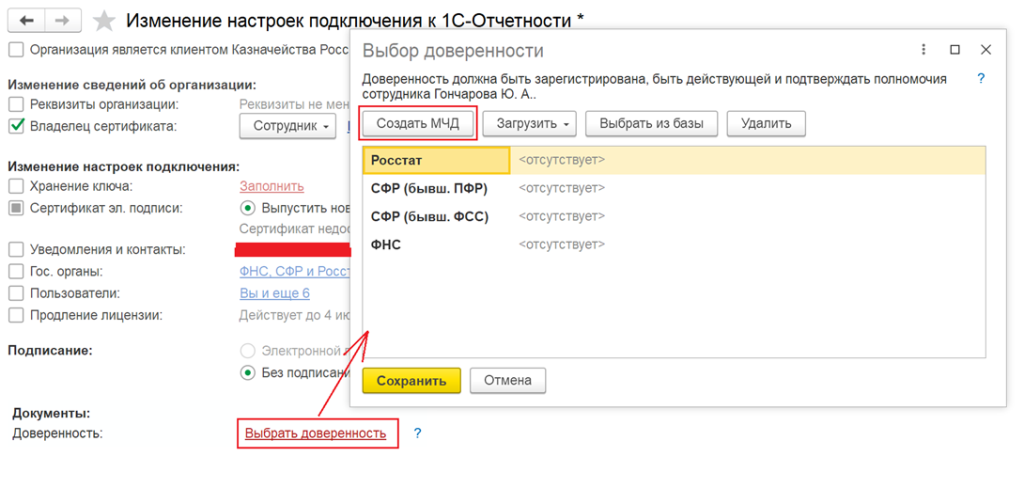The width and height of the screenshot is (1024, 504).
Task: Open help question mark in dialog
Action: click(981, 79)
